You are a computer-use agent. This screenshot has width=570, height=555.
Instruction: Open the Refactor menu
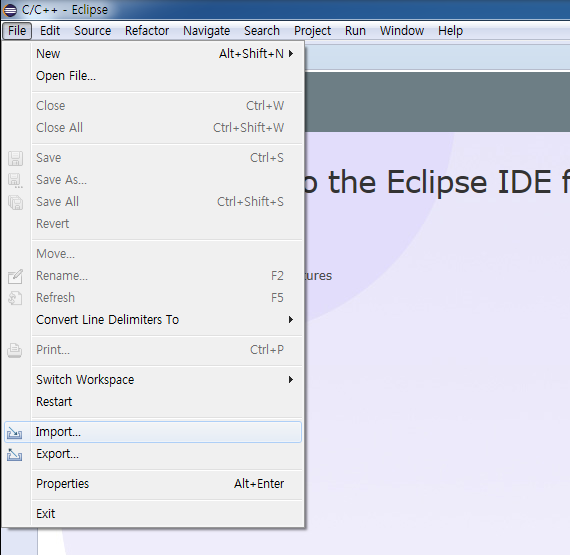[x=147, y=31]
